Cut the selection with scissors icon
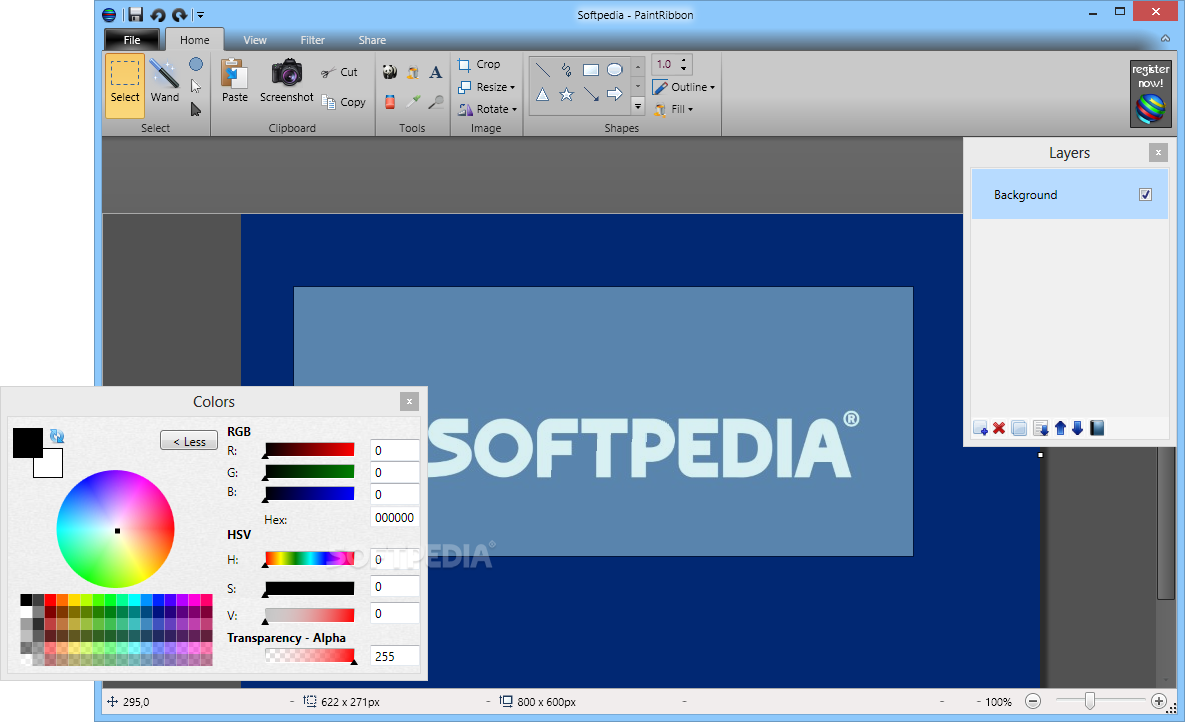 [x=339, y=73]
